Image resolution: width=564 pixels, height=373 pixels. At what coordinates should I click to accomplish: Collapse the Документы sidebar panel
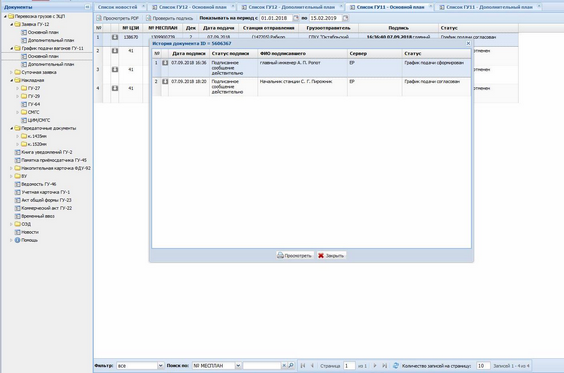(87, 7)
